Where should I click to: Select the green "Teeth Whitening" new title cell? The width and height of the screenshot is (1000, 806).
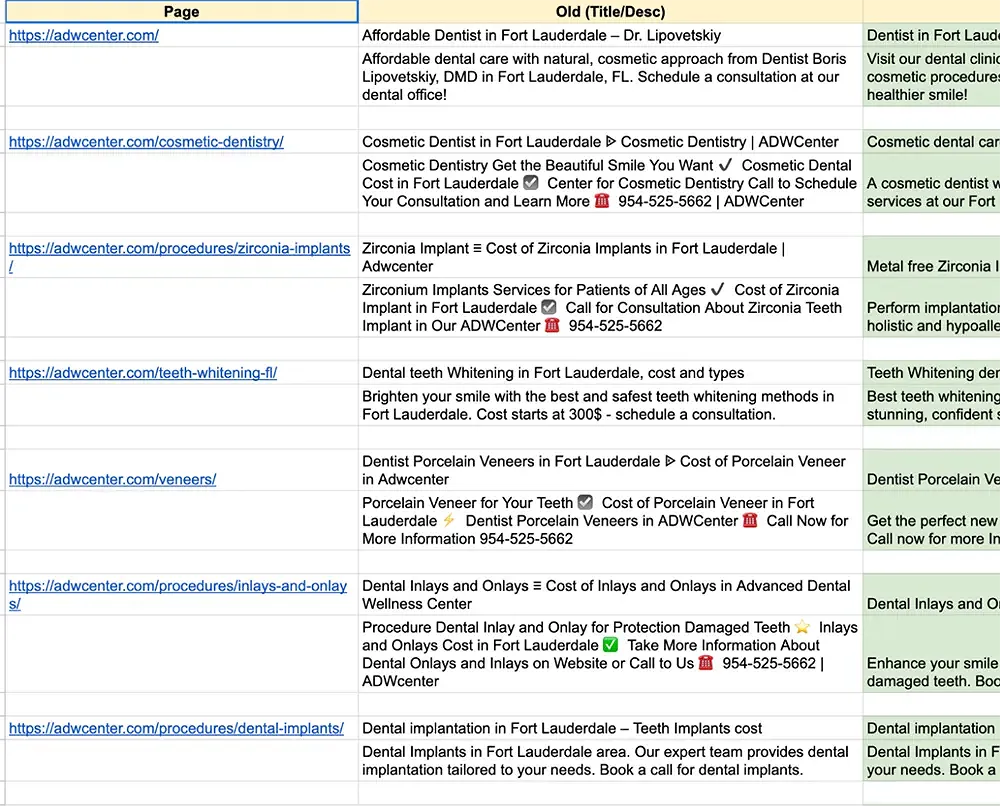(x=932, y=373)
